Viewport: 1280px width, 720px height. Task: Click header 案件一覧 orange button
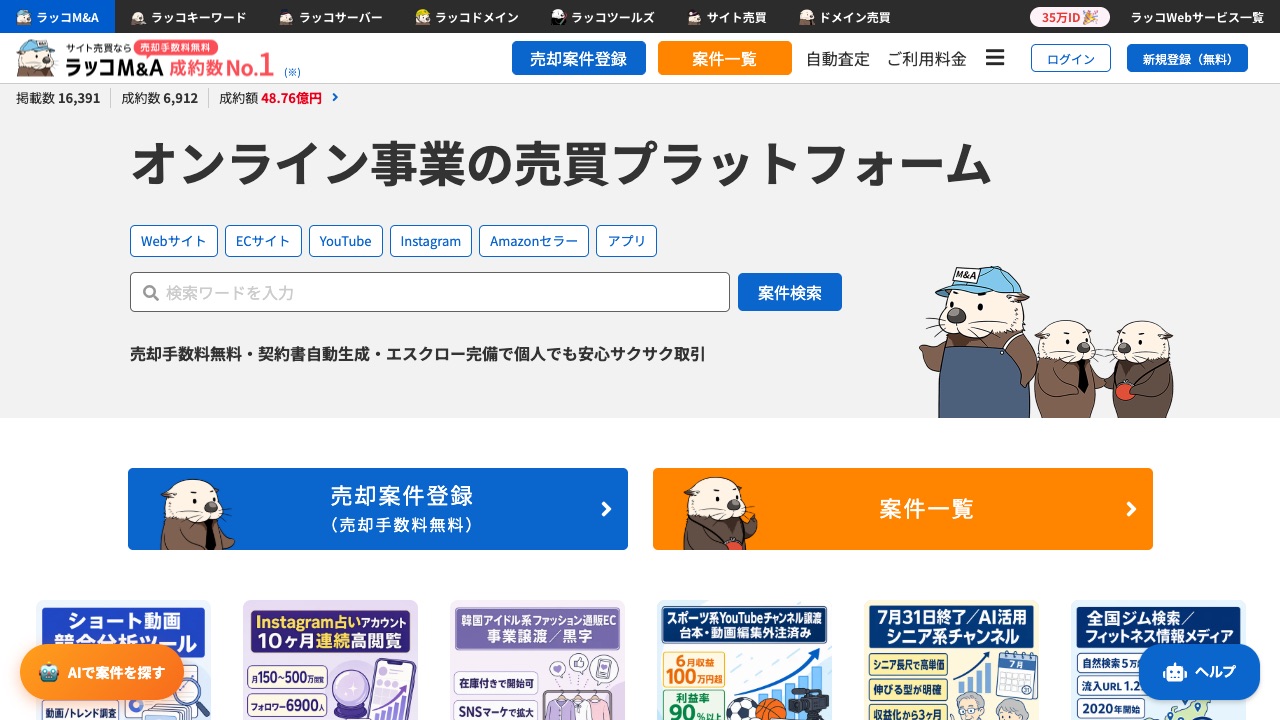pos(725,58)
